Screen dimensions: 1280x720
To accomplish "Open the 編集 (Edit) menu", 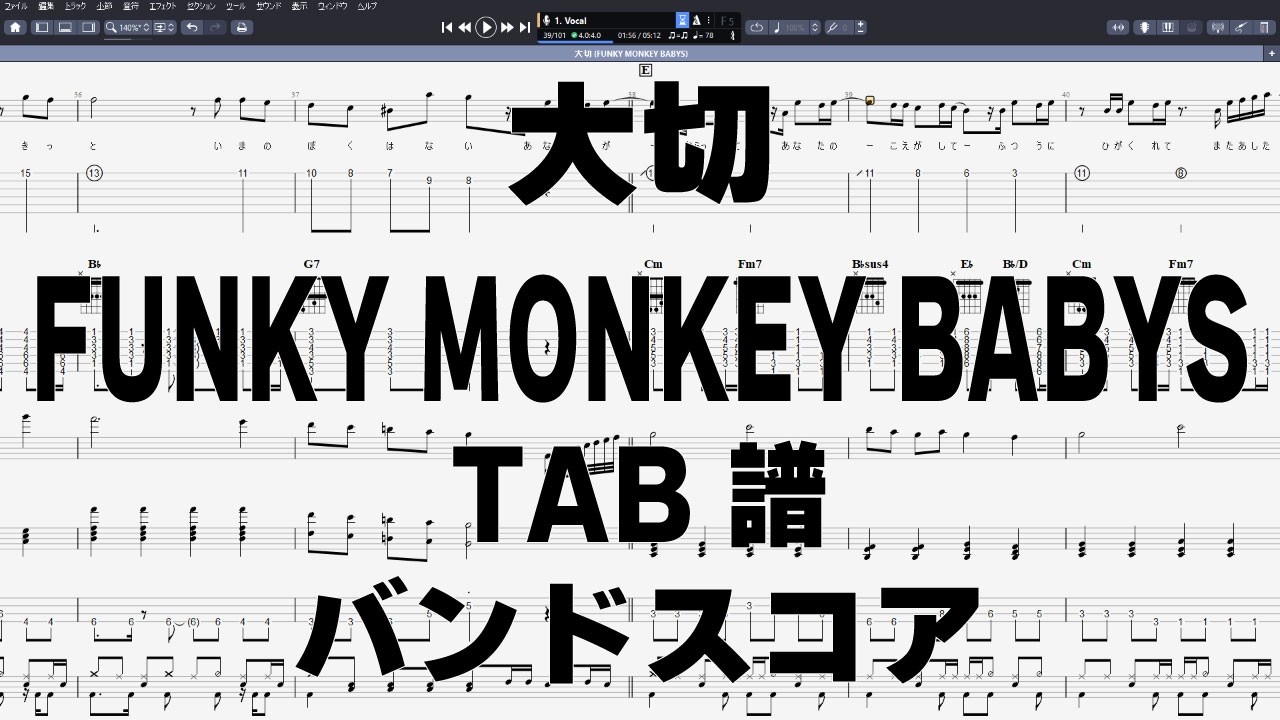I will 46,6.
